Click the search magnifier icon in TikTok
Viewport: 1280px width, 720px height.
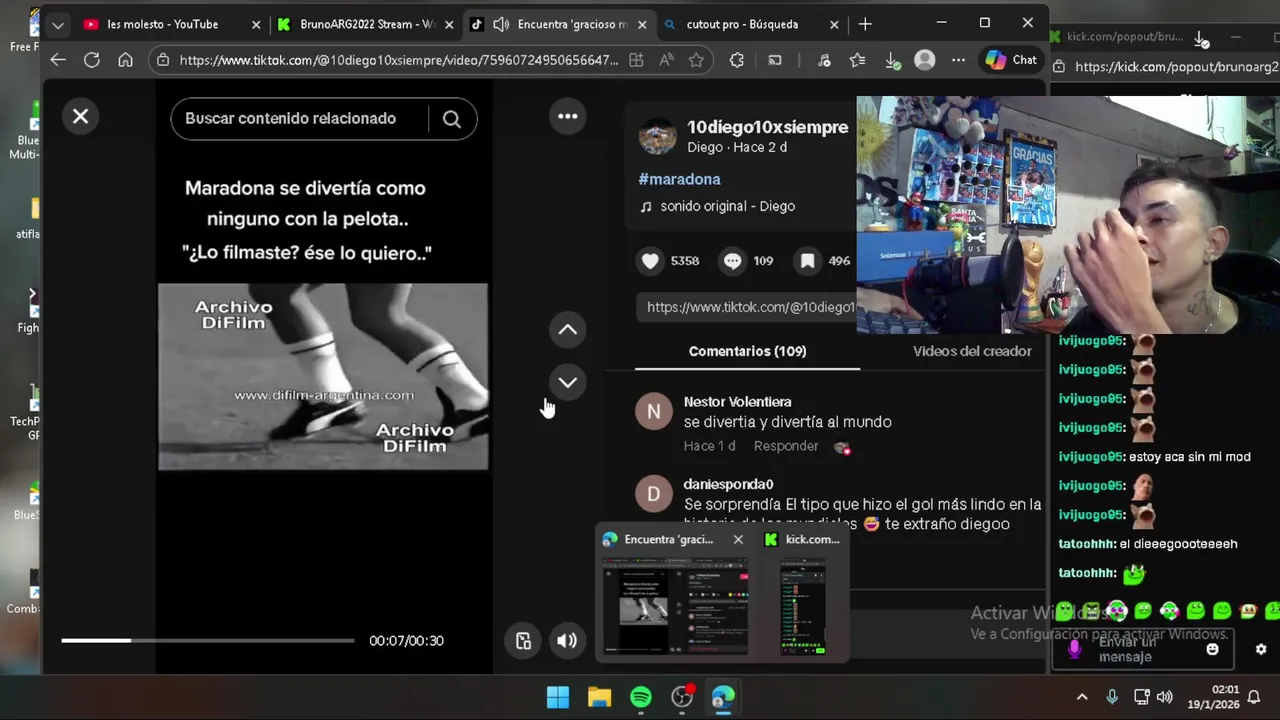(451, 119)
